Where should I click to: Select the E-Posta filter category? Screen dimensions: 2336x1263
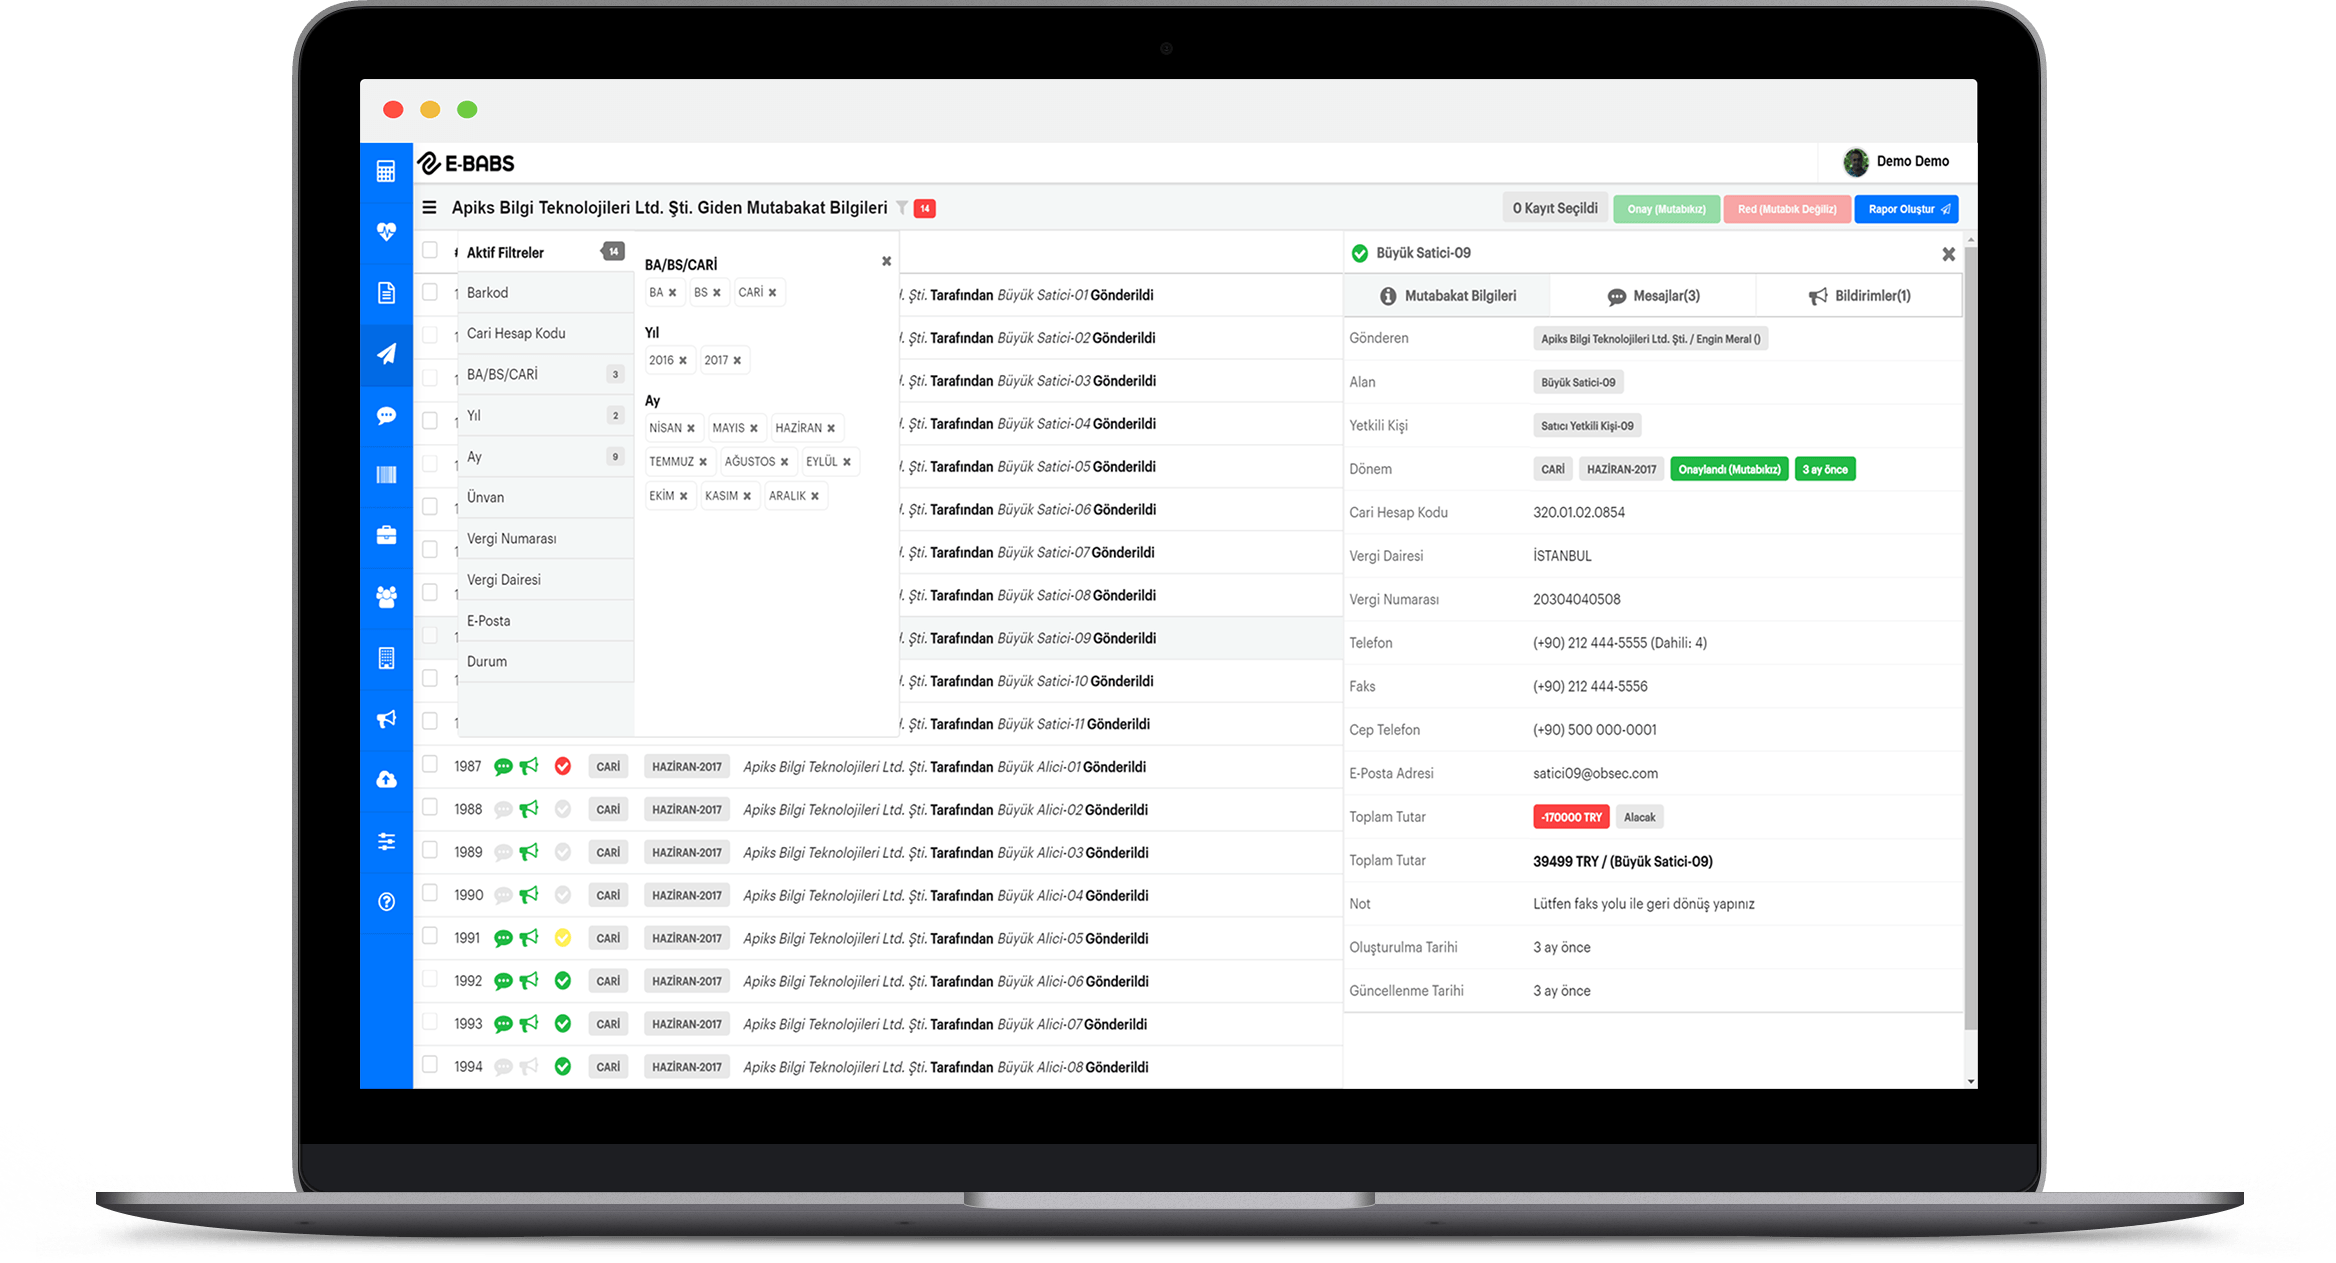click(546, 620)
